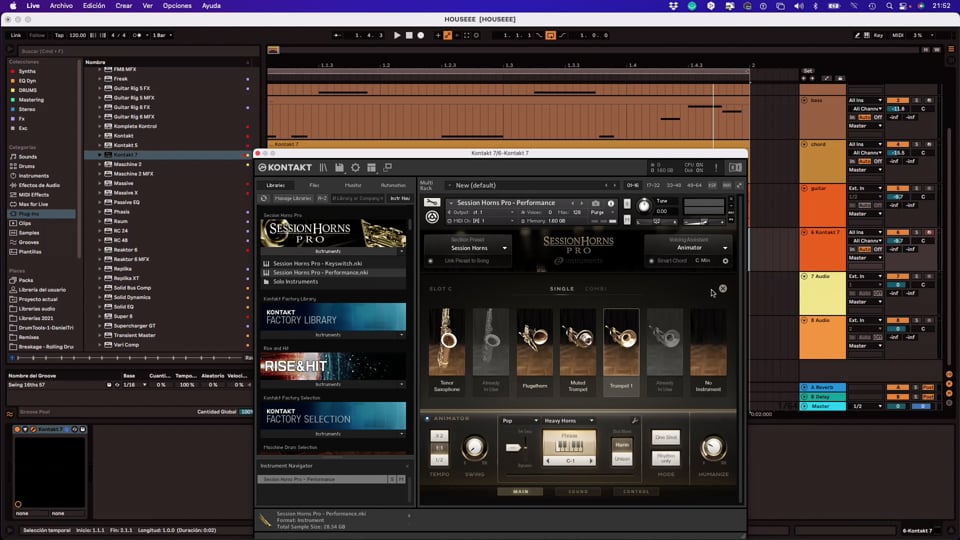This screenshot has height=540, width=960.
Task: Open the Edición menu
Action: coord(94,6)
